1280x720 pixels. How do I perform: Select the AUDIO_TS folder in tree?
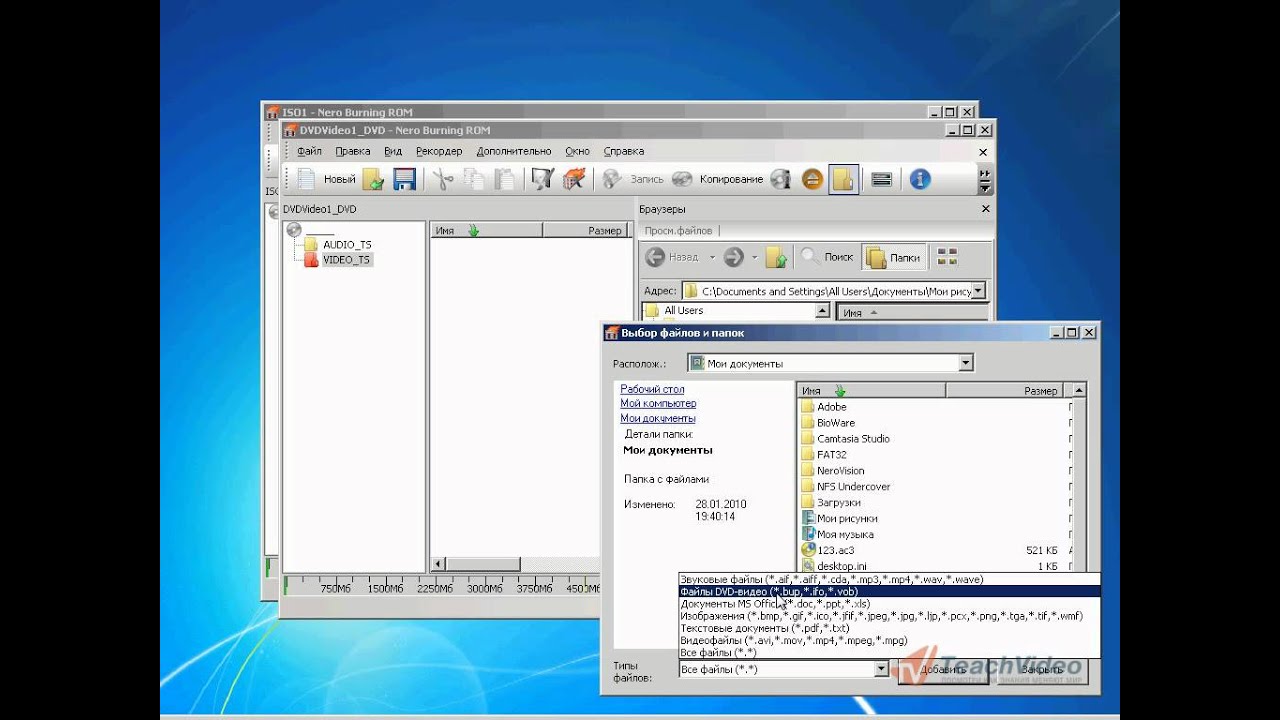(346, 244)
